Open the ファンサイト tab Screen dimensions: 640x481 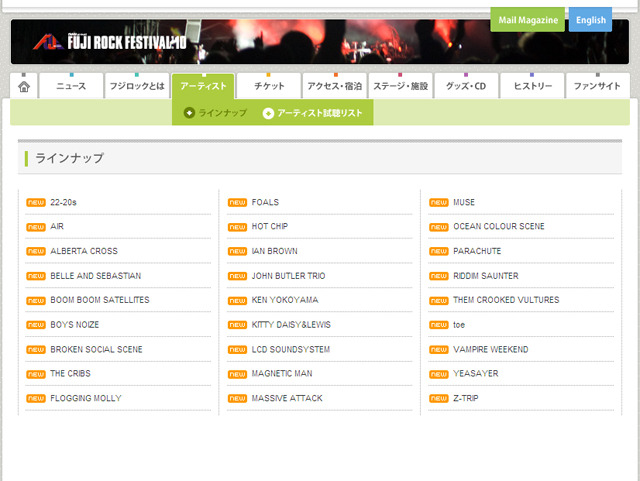tap(597, 86)
